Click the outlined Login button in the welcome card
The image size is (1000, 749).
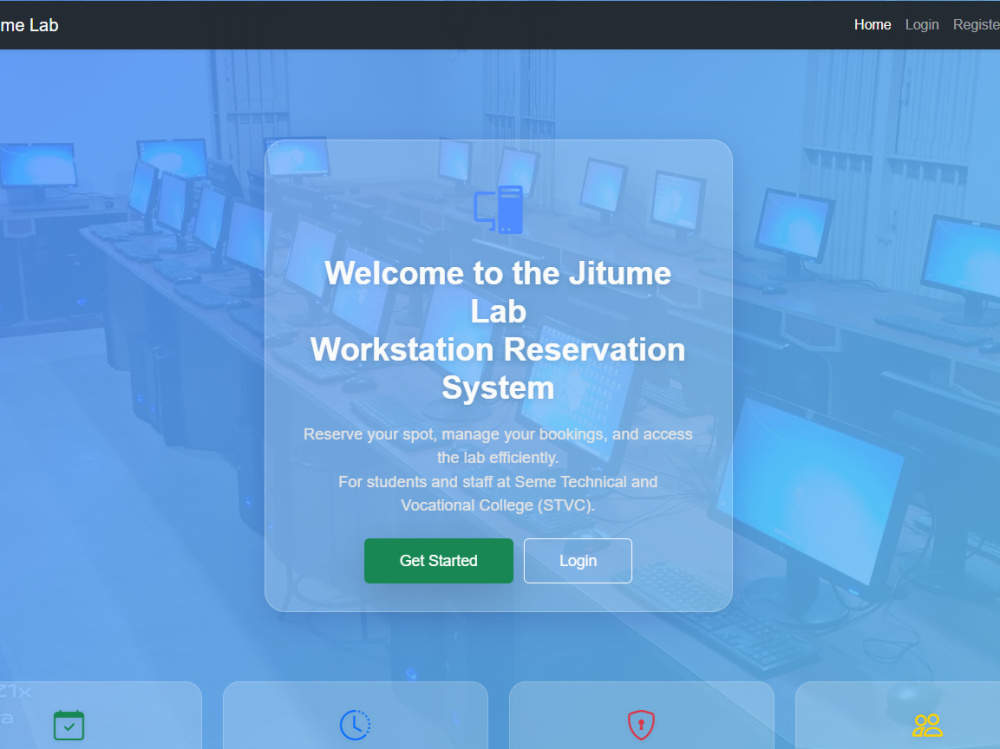coord(578,560)
